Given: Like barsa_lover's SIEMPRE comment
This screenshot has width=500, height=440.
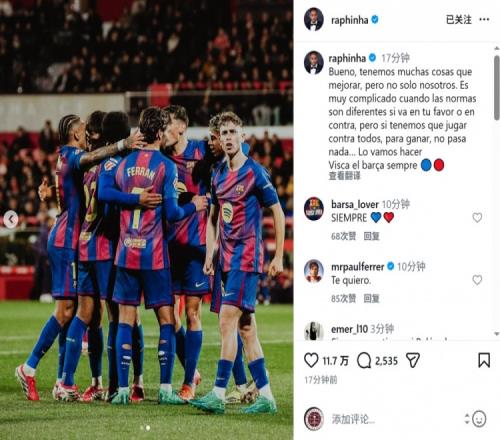Looking at the screenshot, I should tap(477, 218).
